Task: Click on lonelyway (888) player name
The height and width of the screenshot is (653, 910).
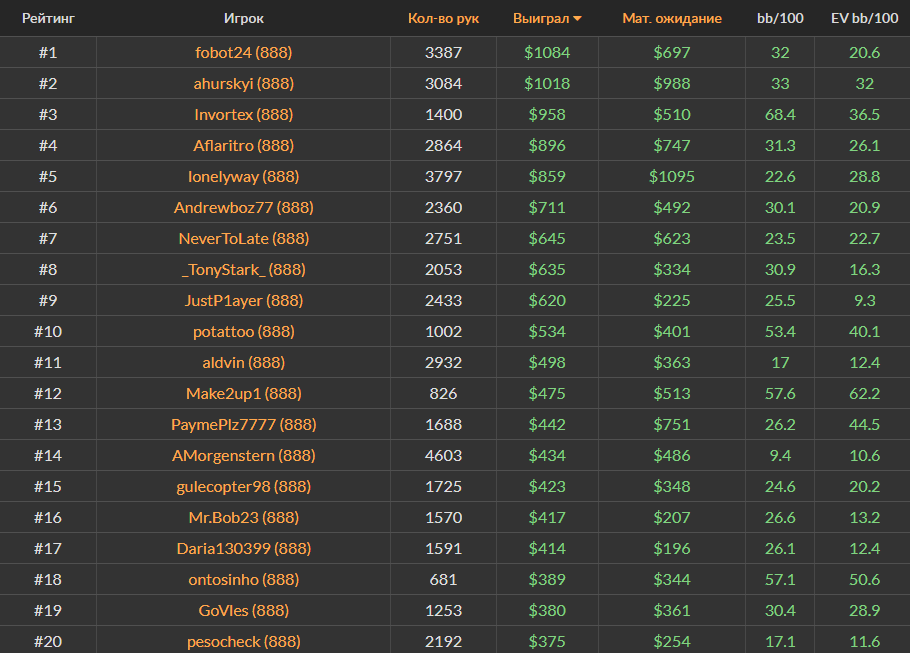Action: [x=243, y=176]
